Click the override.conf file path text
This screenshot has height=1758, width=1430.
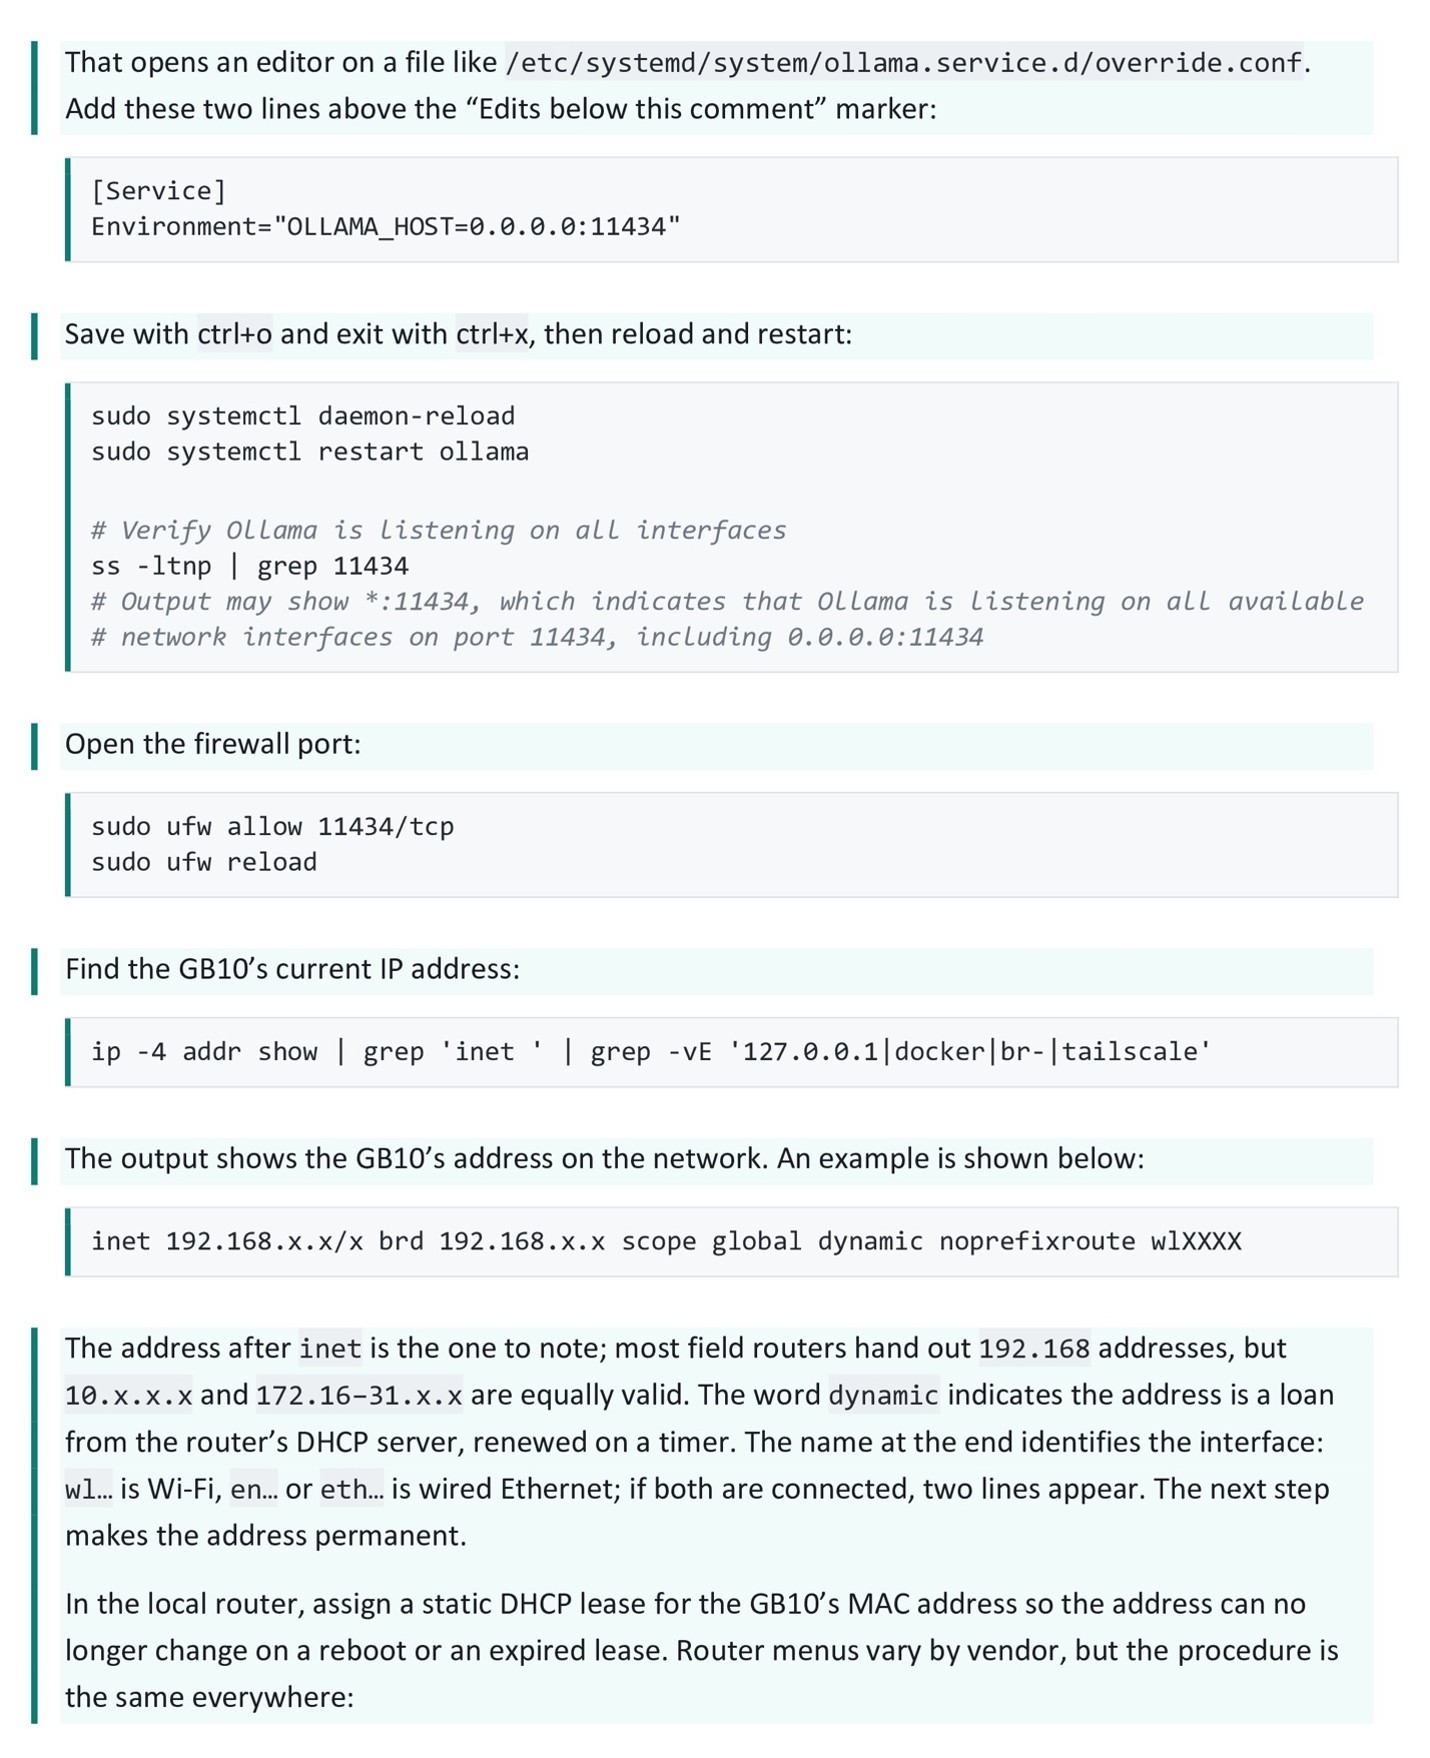(x=905, y=63)
